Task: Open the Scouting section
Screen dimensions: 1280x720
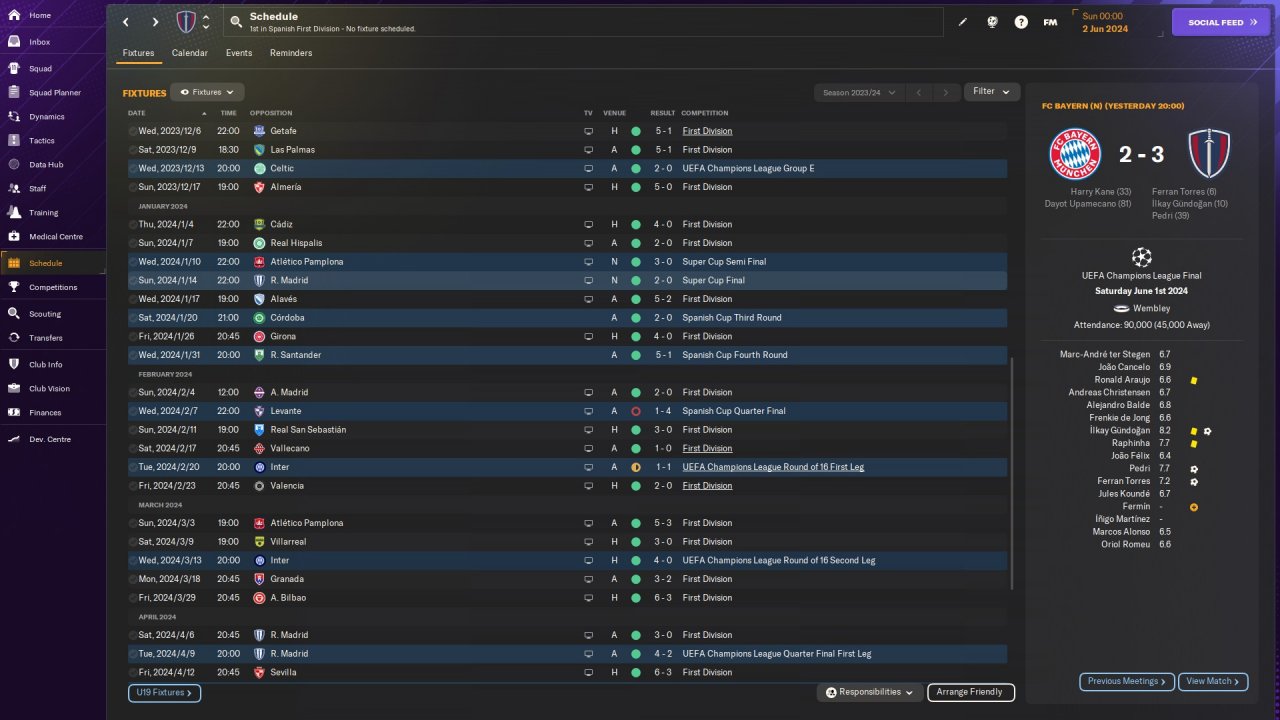Action: (x=45, y=314)
